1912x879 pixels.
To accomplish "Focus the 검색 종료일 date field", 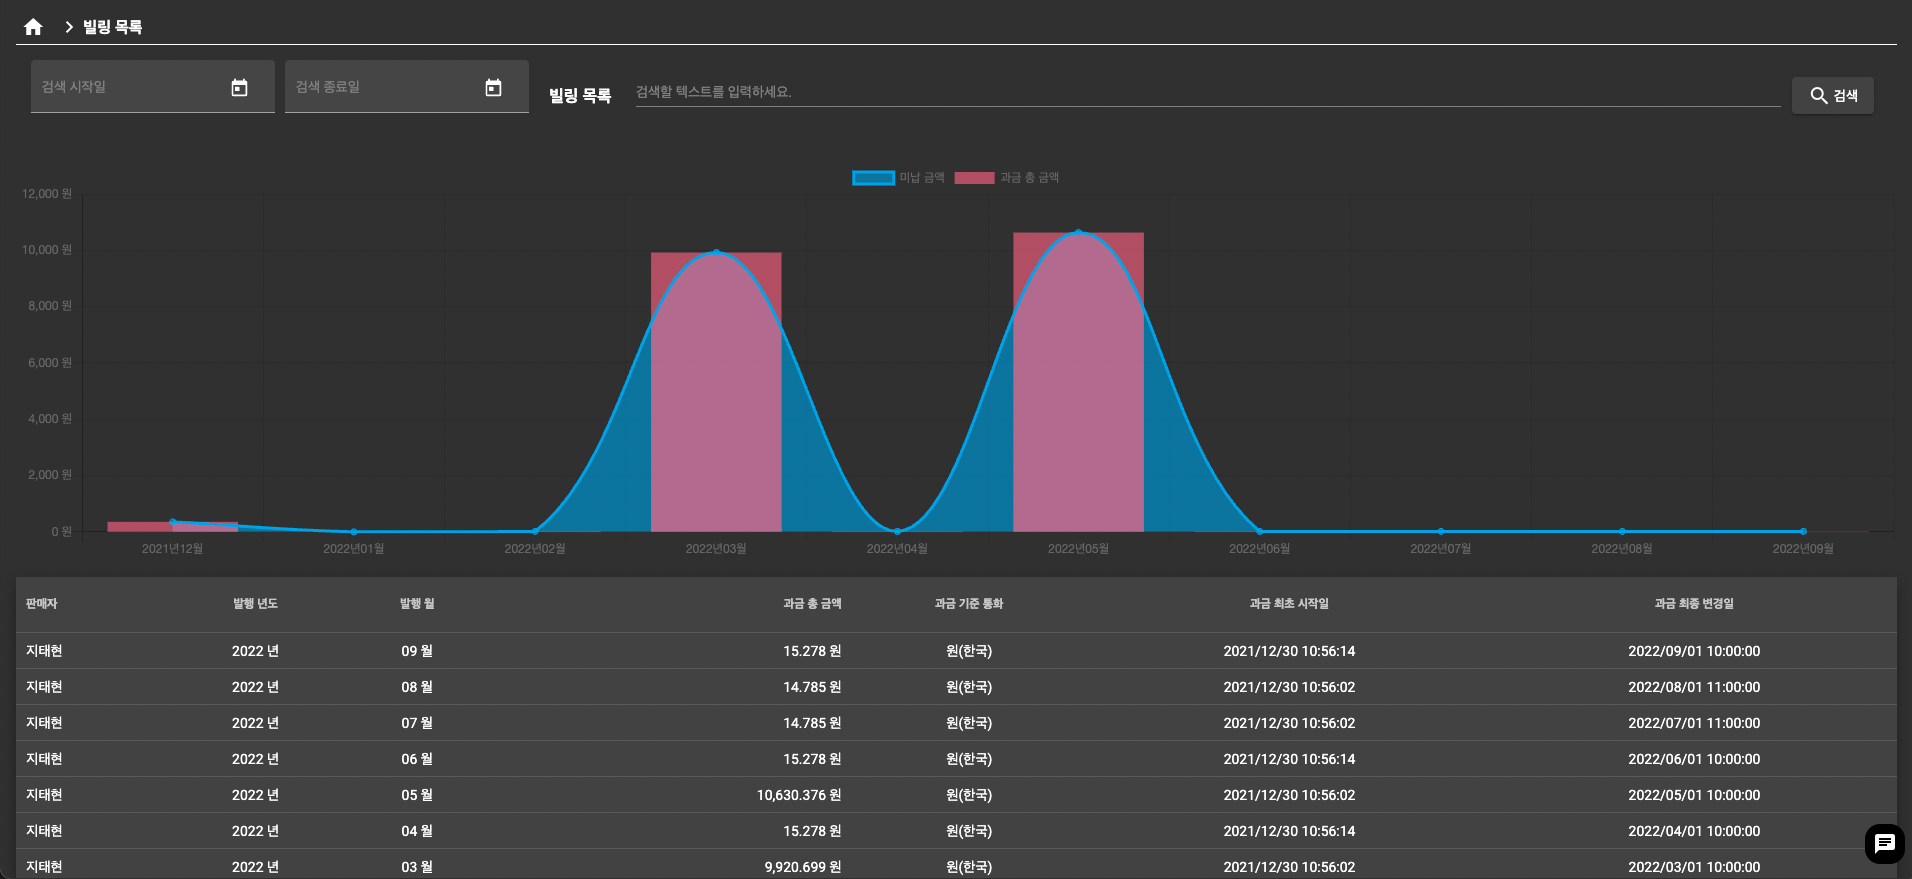I will (x=384, y=87).
